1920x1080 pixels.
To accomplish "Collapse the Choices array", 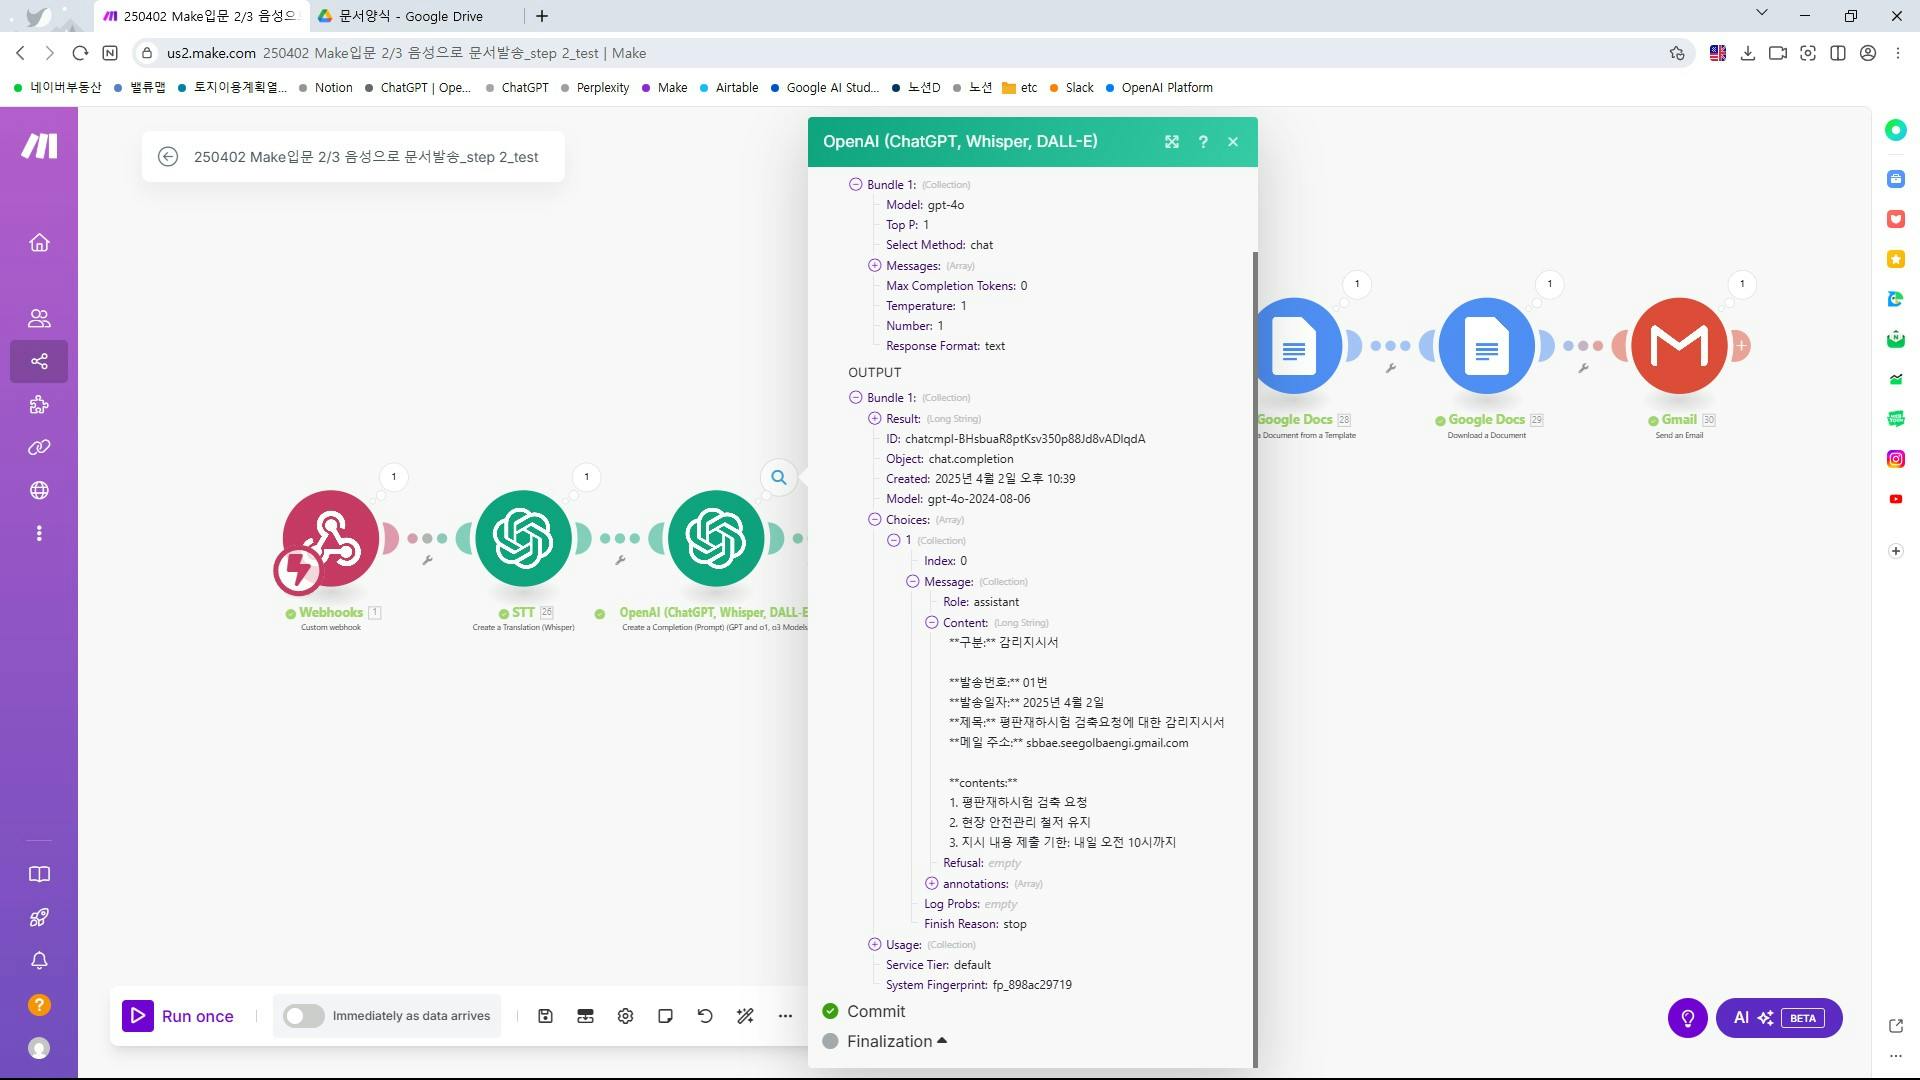I will [x=875, y=520].
